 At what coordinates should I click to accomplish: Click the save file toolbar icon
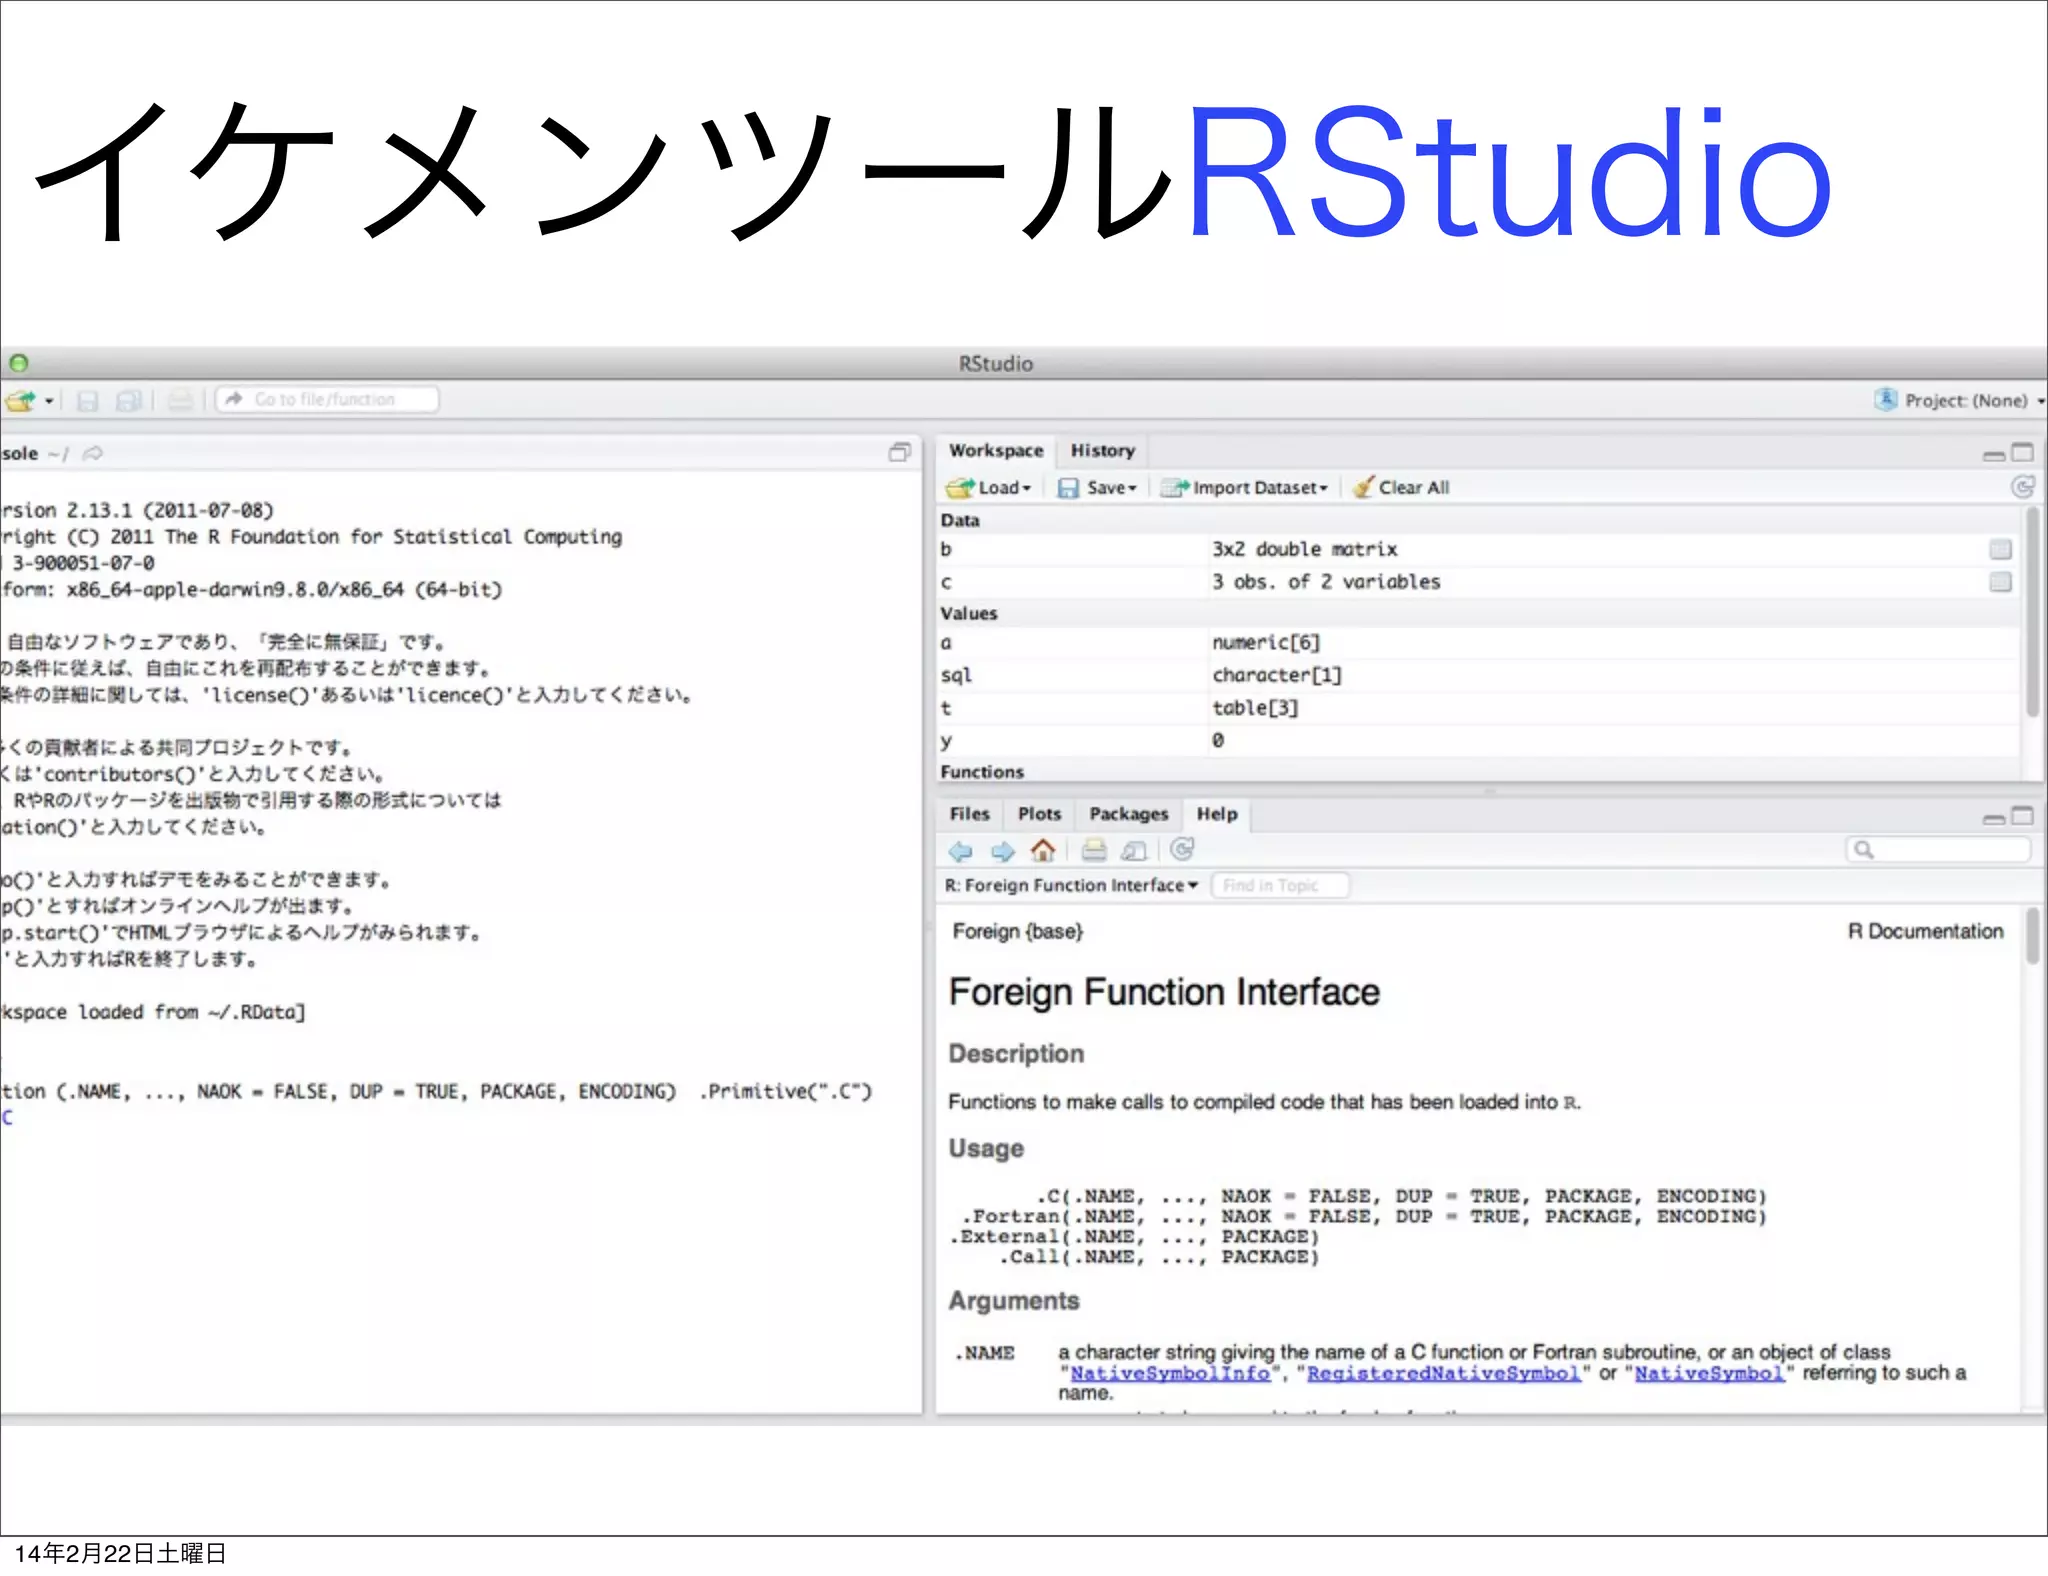coord(88,401)
